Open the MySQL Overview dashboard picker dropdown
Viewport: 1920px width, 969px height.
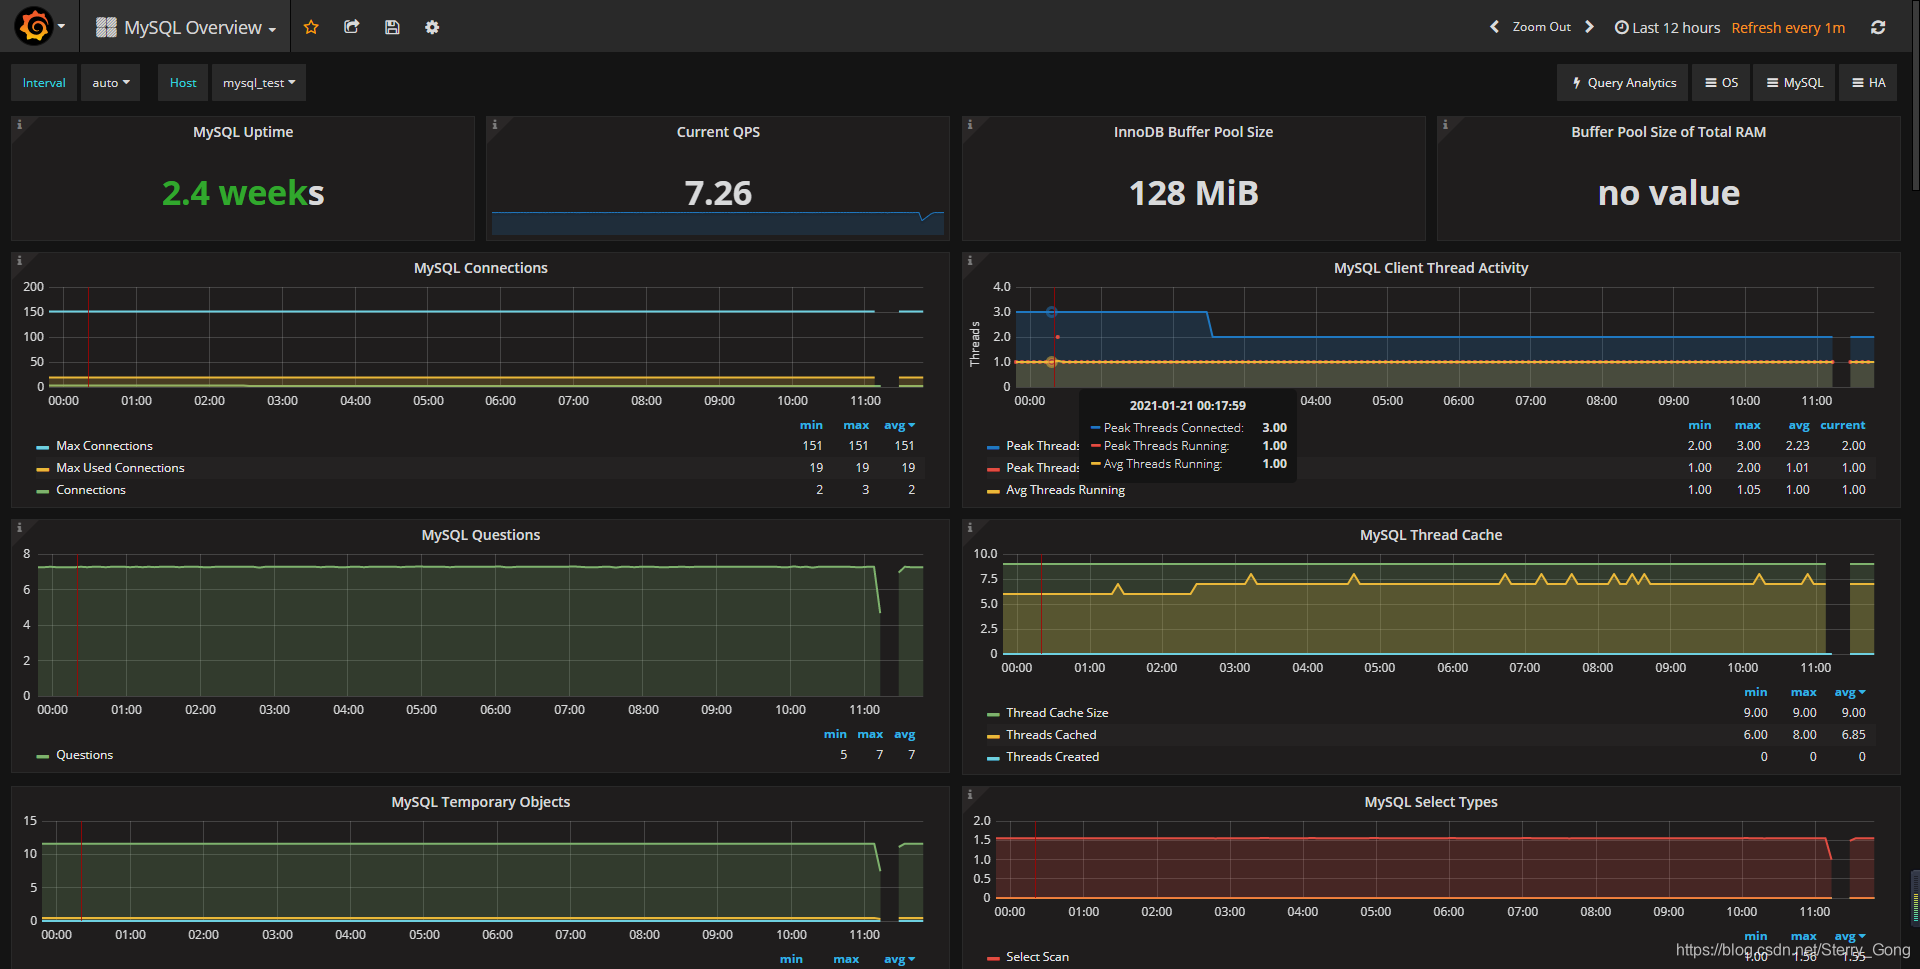(x=186, y=27)
